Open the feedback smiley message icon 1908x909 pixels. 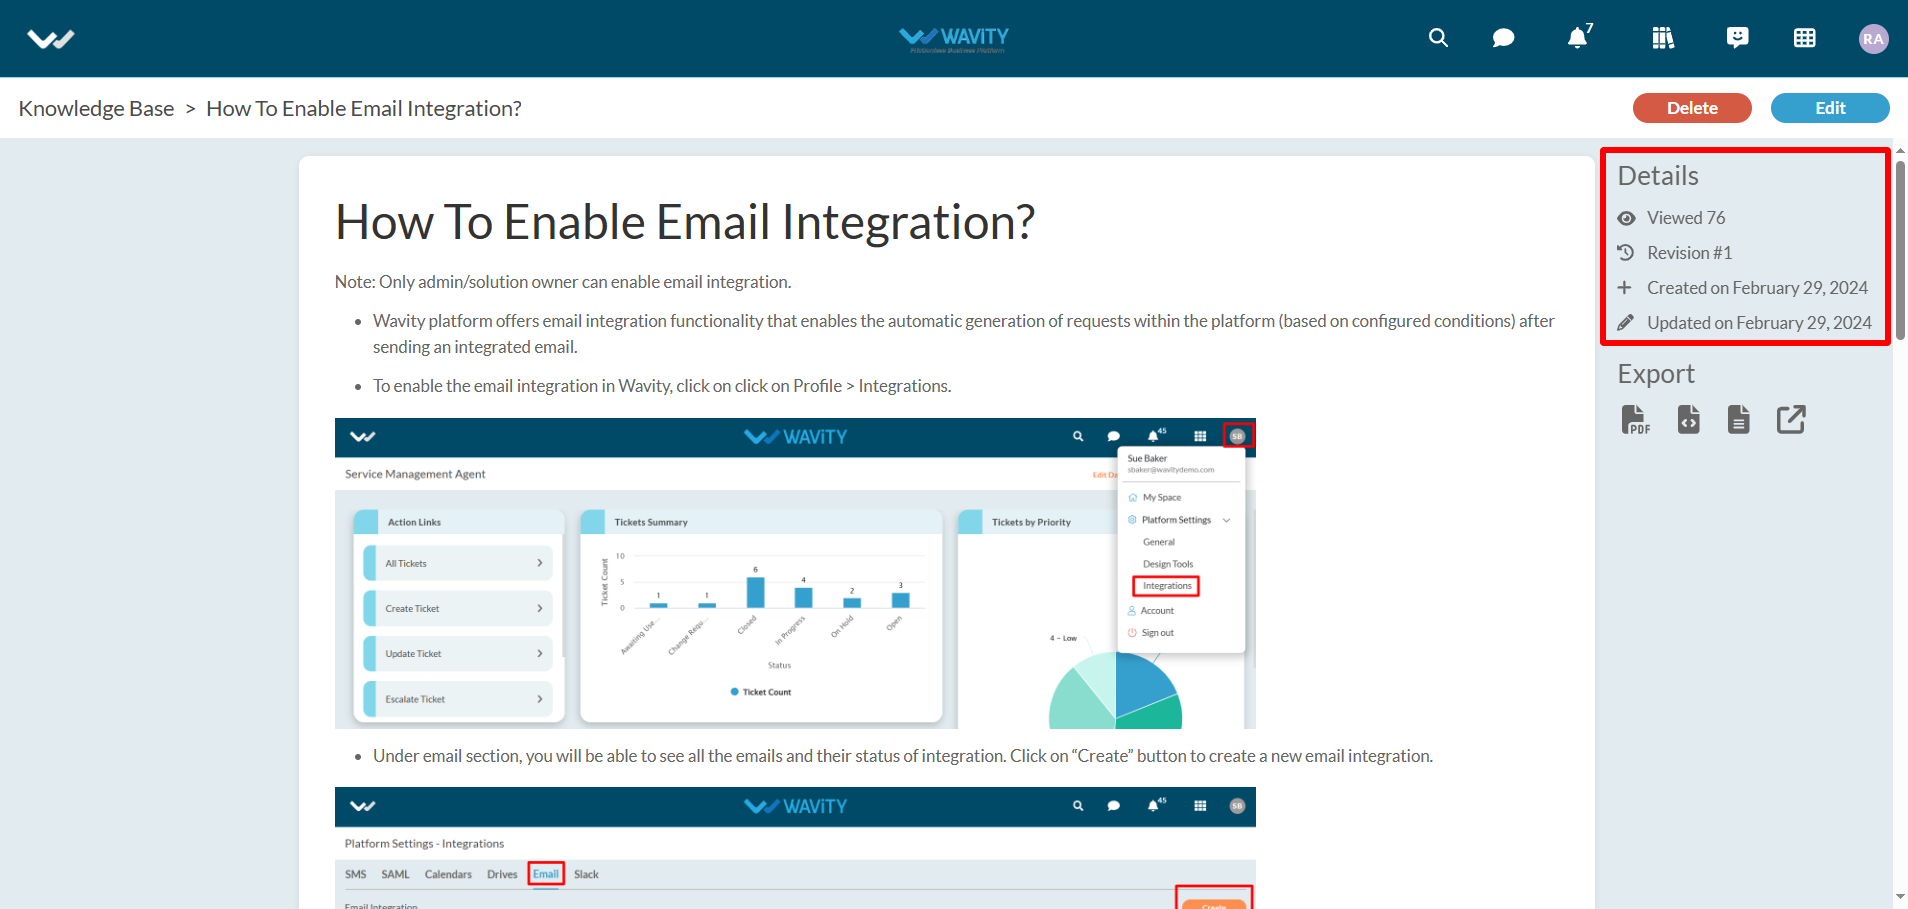point(1738,38)
